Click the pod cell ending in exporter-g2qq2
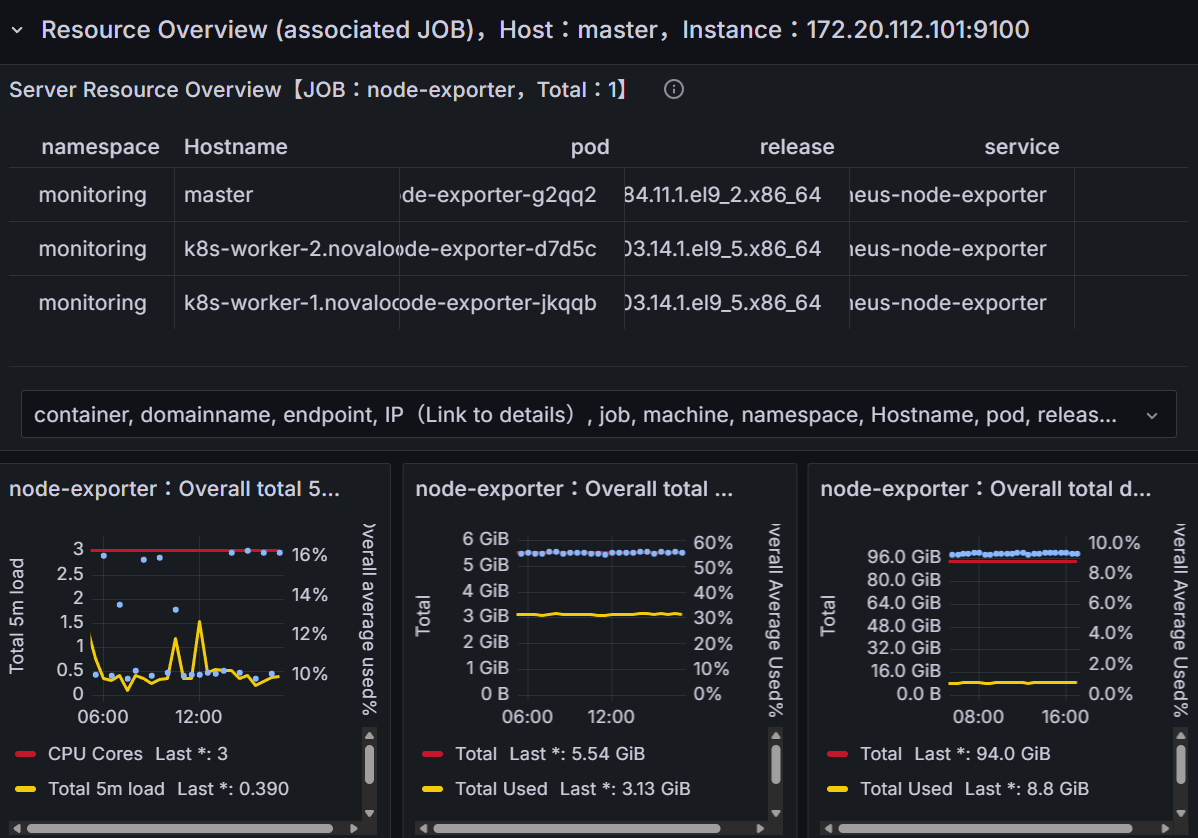Viewport: 1198px width, 838px height. [511, 195]
